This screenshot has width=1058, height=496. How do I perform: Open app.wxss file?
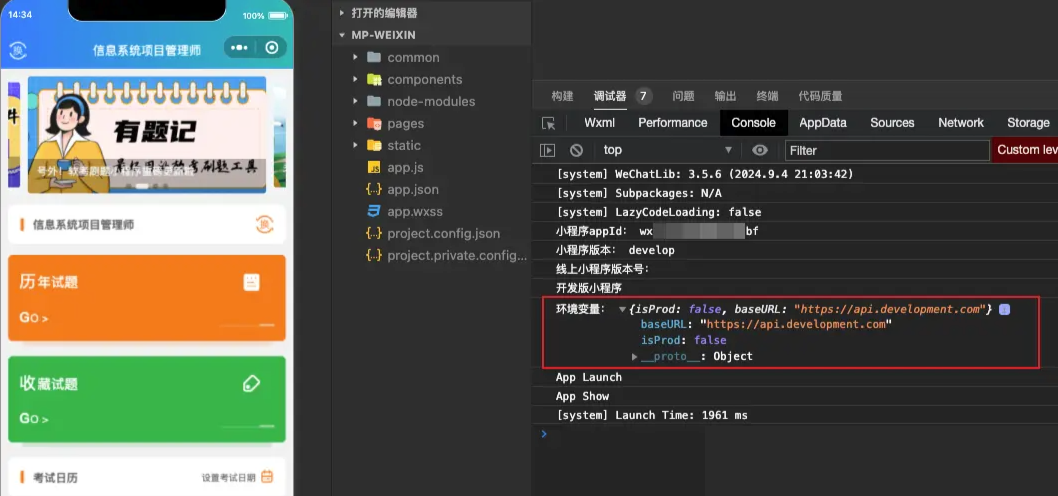tap(415, 211)
